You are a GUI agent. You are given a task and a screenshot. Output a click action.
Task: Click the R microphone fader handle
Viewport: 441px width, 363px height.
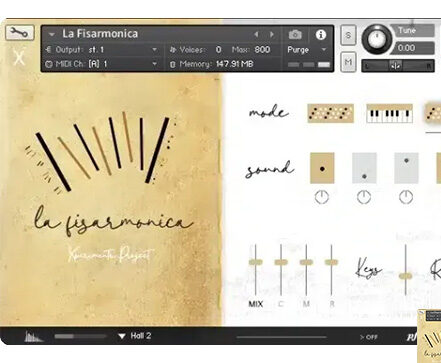coord(331,262)
